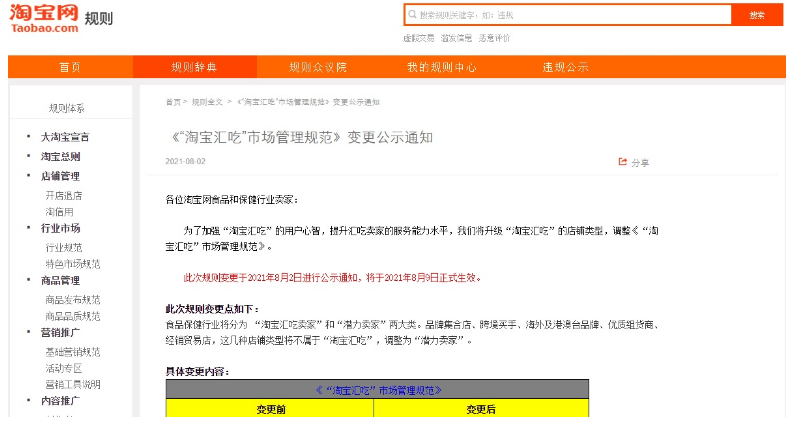Click the 《“淘宝汇吃”市场管理规范》 table header link
This screenshot has width=790, height=430.
click(x=378, y=389)
